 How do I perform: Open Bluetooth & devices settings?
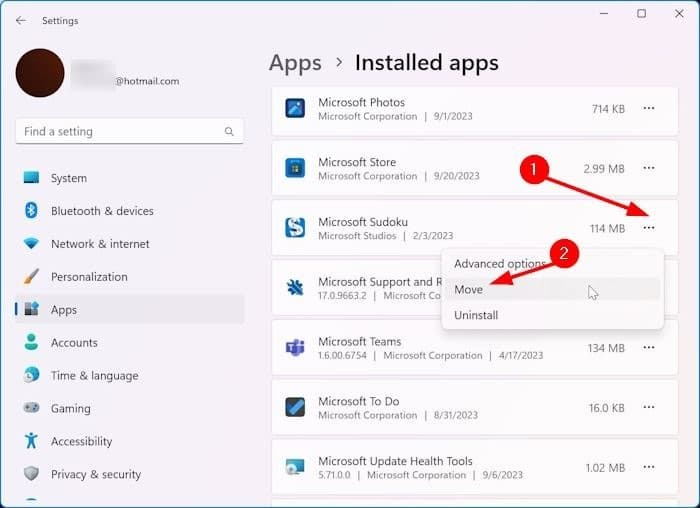(129, 211)
